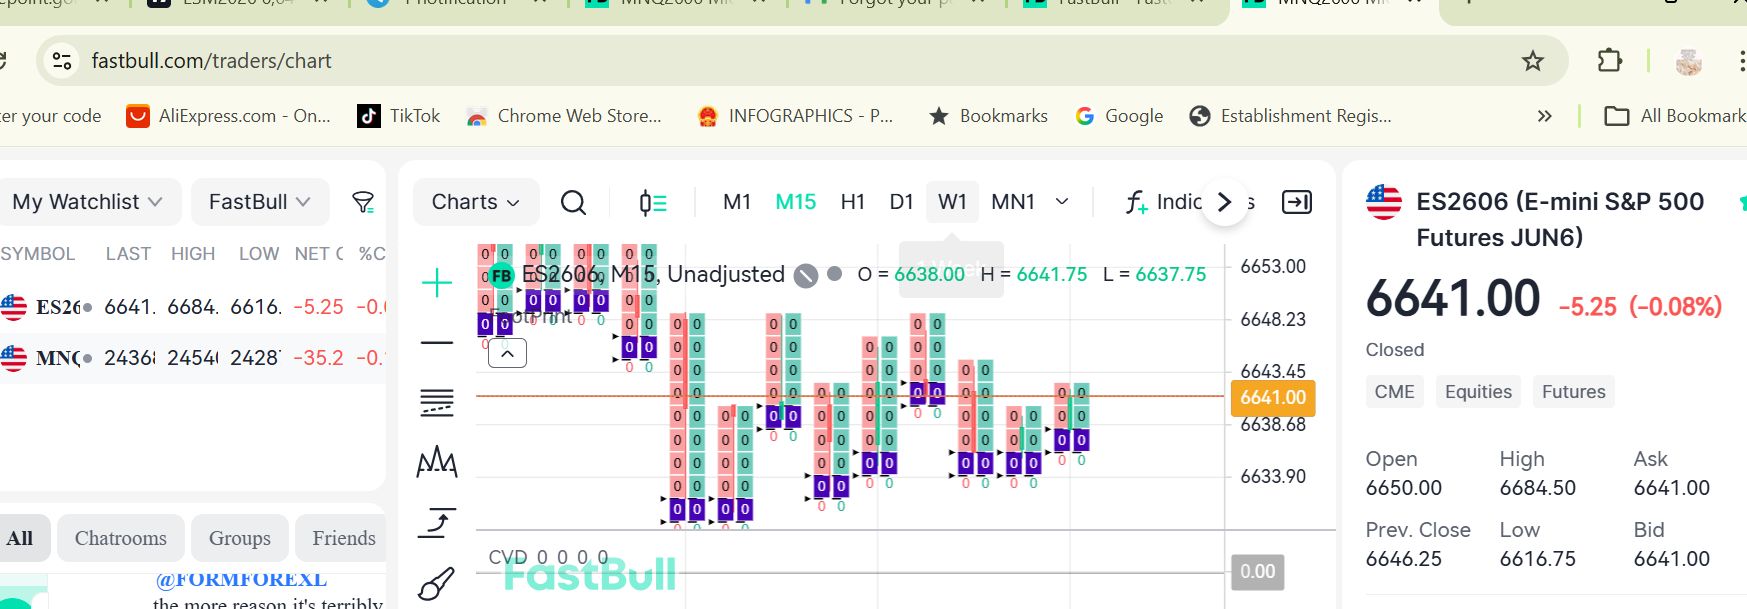Expand the My Watchlist dropdown

click(x=87, y=202)
